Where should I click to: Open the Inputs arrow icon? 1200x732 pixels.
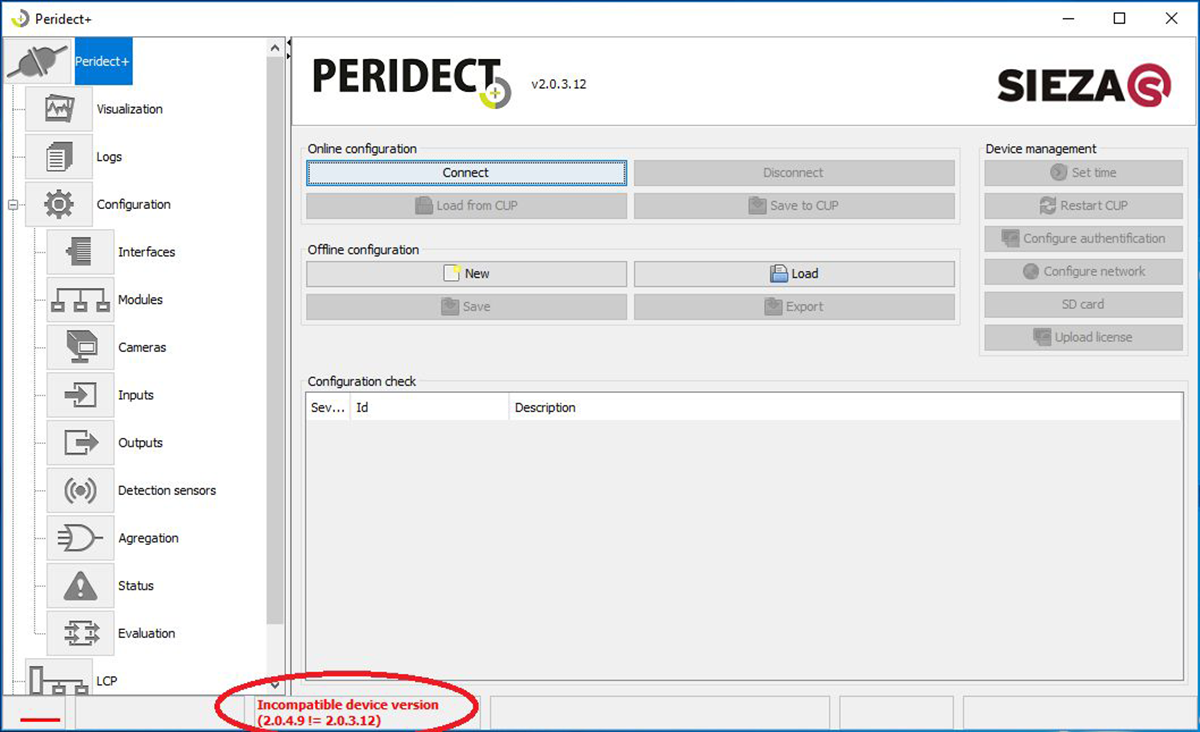80,395
